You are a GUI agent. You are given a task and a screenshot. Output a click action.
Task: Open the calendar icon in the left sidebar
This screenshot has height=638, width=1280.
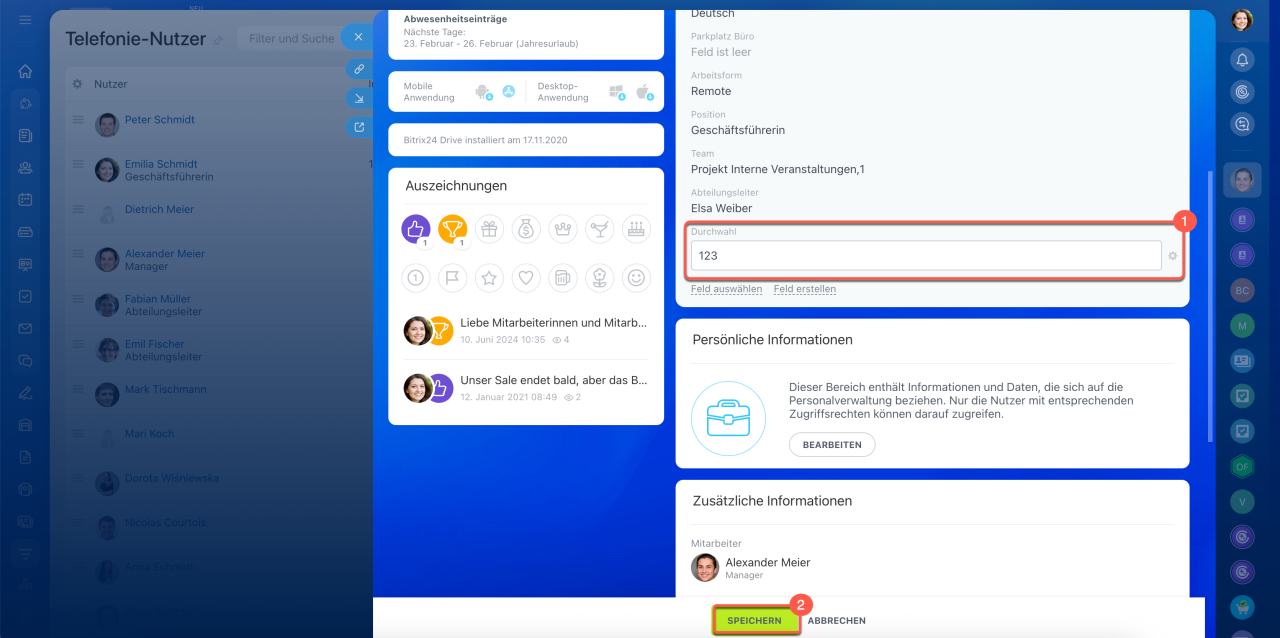(x=25, y=199)
